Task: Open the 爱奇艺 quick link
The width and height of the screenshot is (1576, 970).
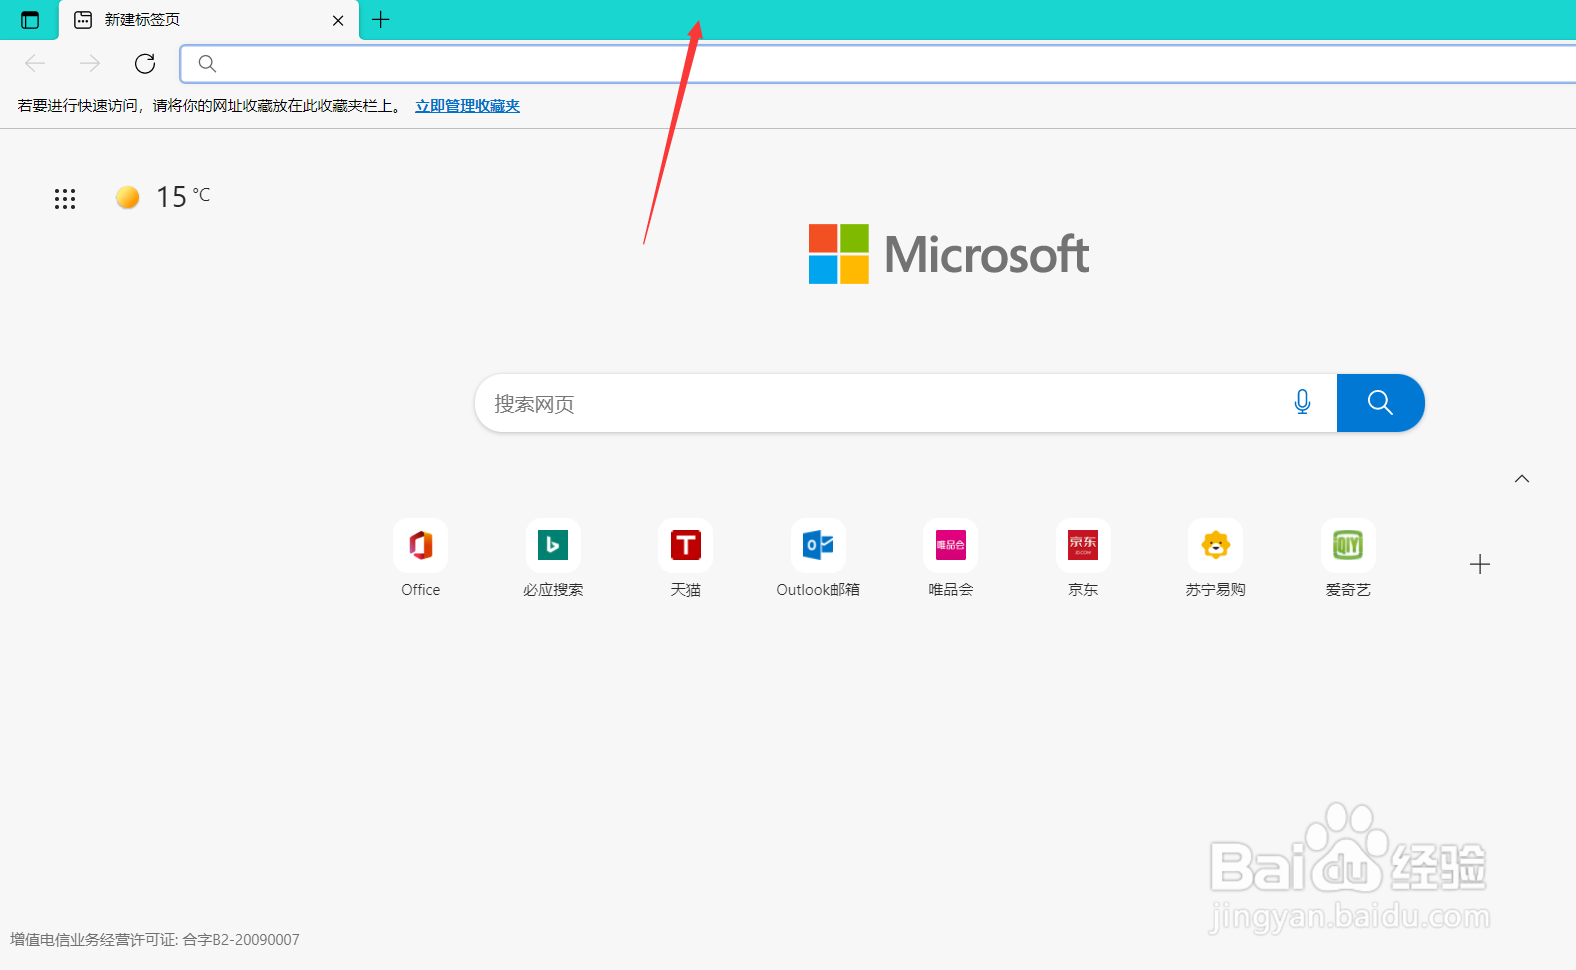Action: (1348, 559)
